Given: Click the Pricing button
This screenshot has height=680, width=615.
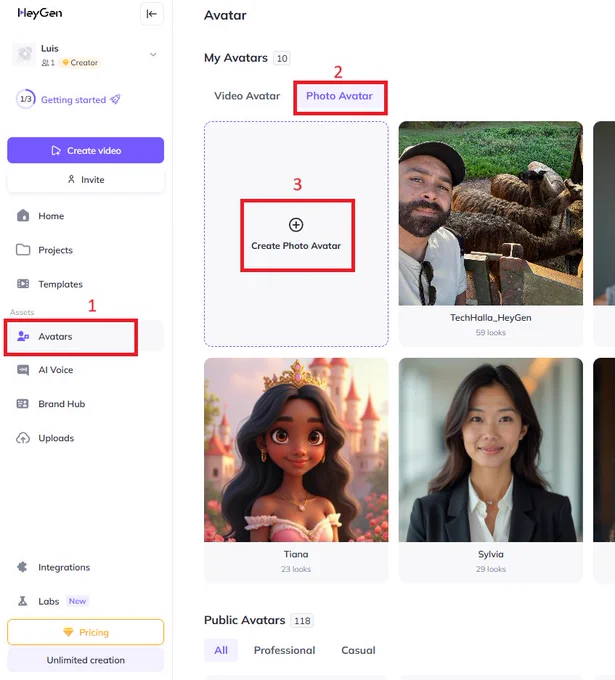Looking at the screenshot, I should 85,632.
